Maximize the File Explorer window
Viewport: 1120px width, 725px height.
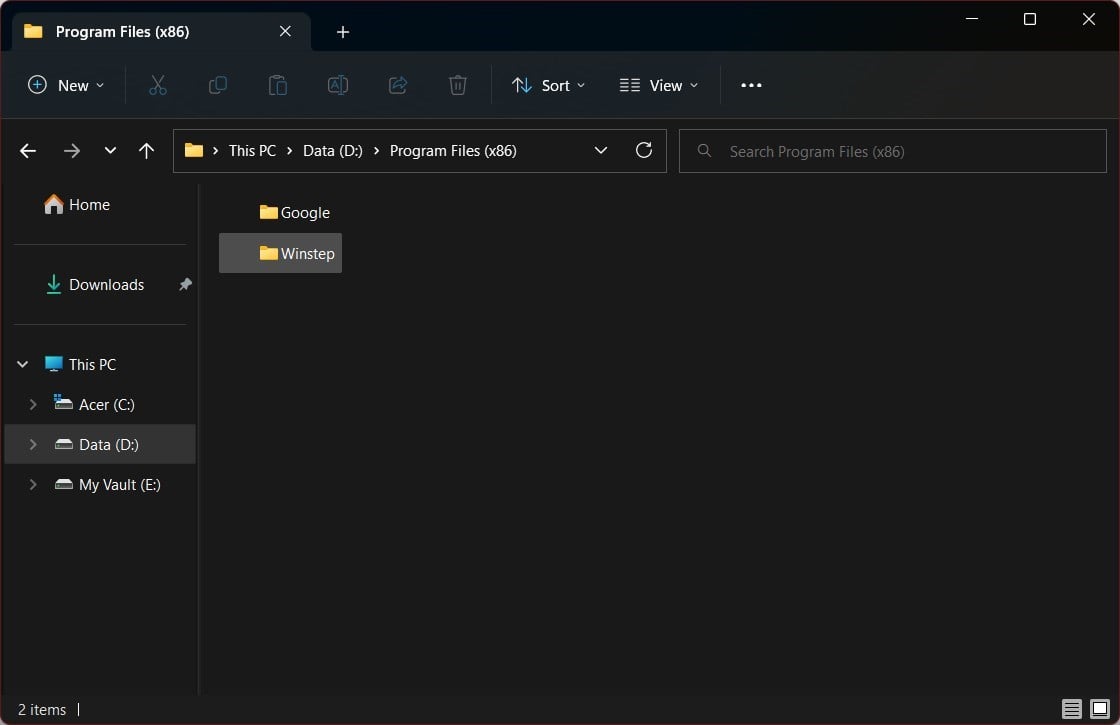click(1030, 19)
